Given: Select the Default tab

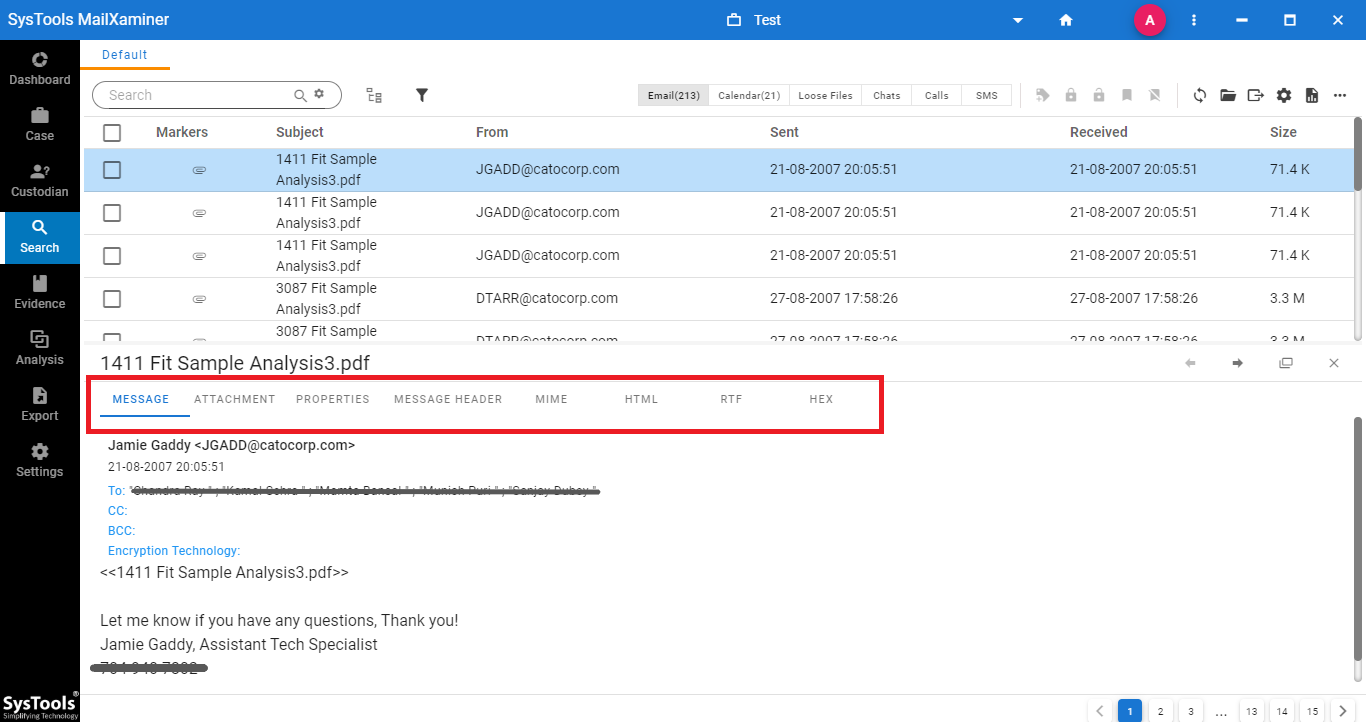Looking at the screenshot, I should [x=125, y=55].
